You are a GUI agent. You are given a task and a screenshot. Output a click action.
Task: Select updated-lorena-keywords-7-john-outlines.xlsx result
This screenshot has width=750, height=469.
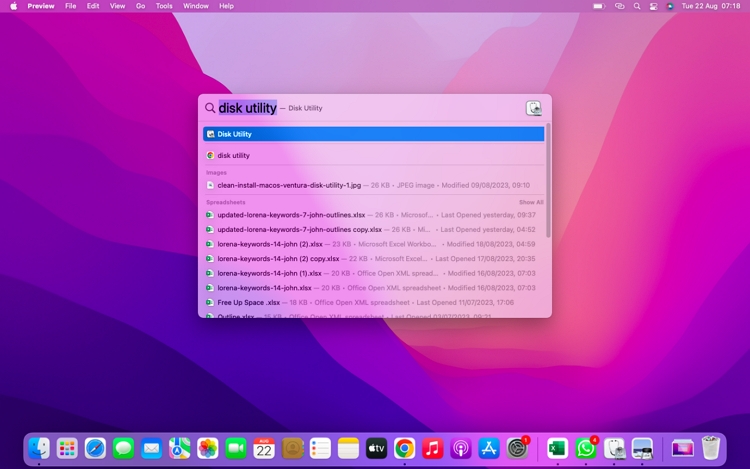click(374, 215)
